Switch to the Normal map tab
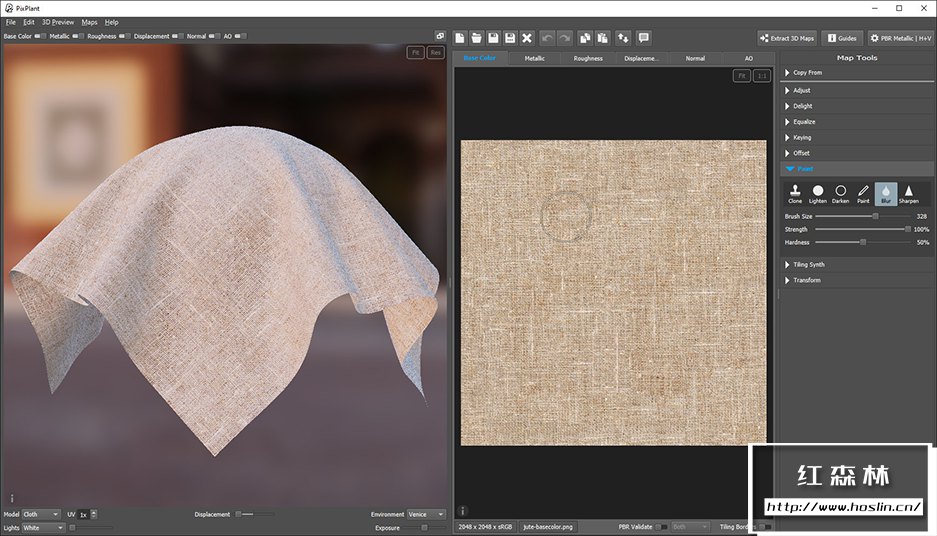This screenshot has height=536, width=937. pos(695,58)
